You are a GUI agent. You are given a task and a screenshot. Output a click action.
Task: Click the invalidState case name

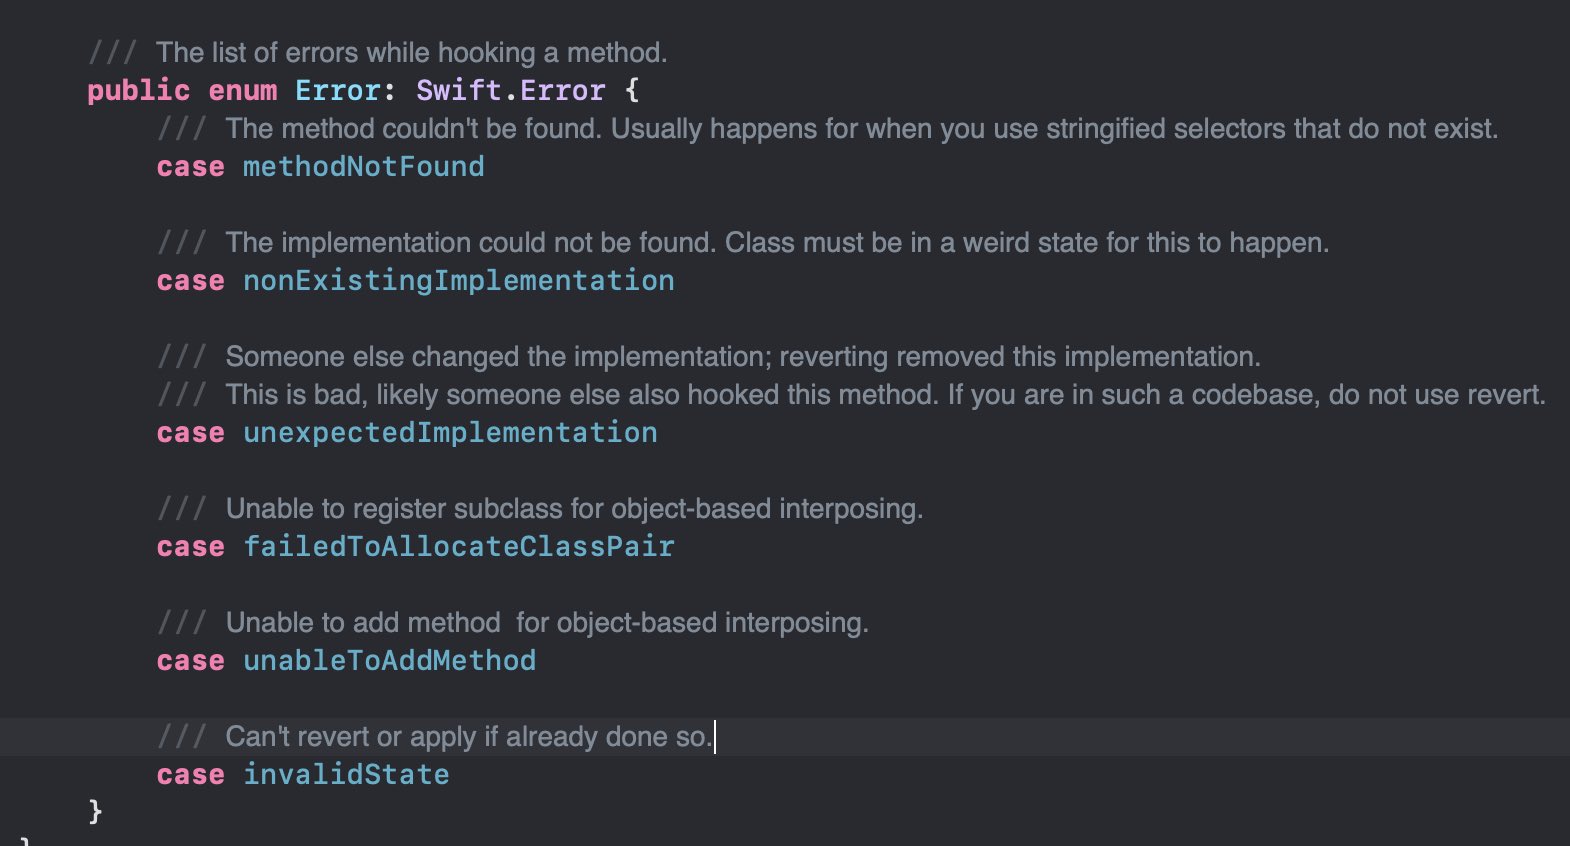346,775
